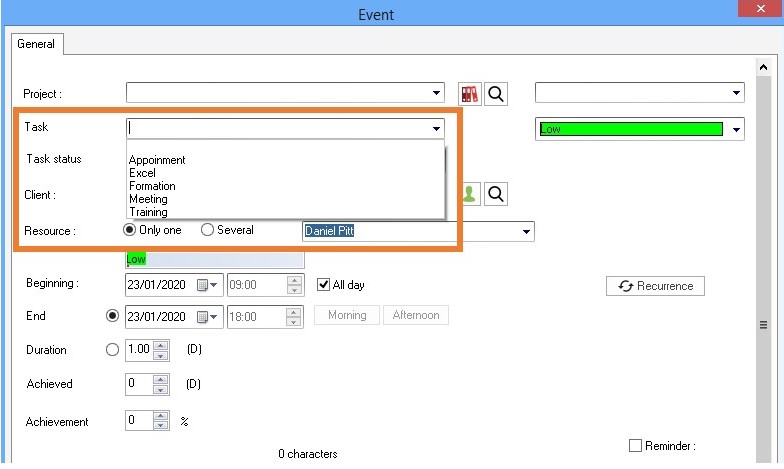Viewport: 784px width, 469px height.
Task: Click the magnifier search icon next to Project
Action: coord(496,94)
